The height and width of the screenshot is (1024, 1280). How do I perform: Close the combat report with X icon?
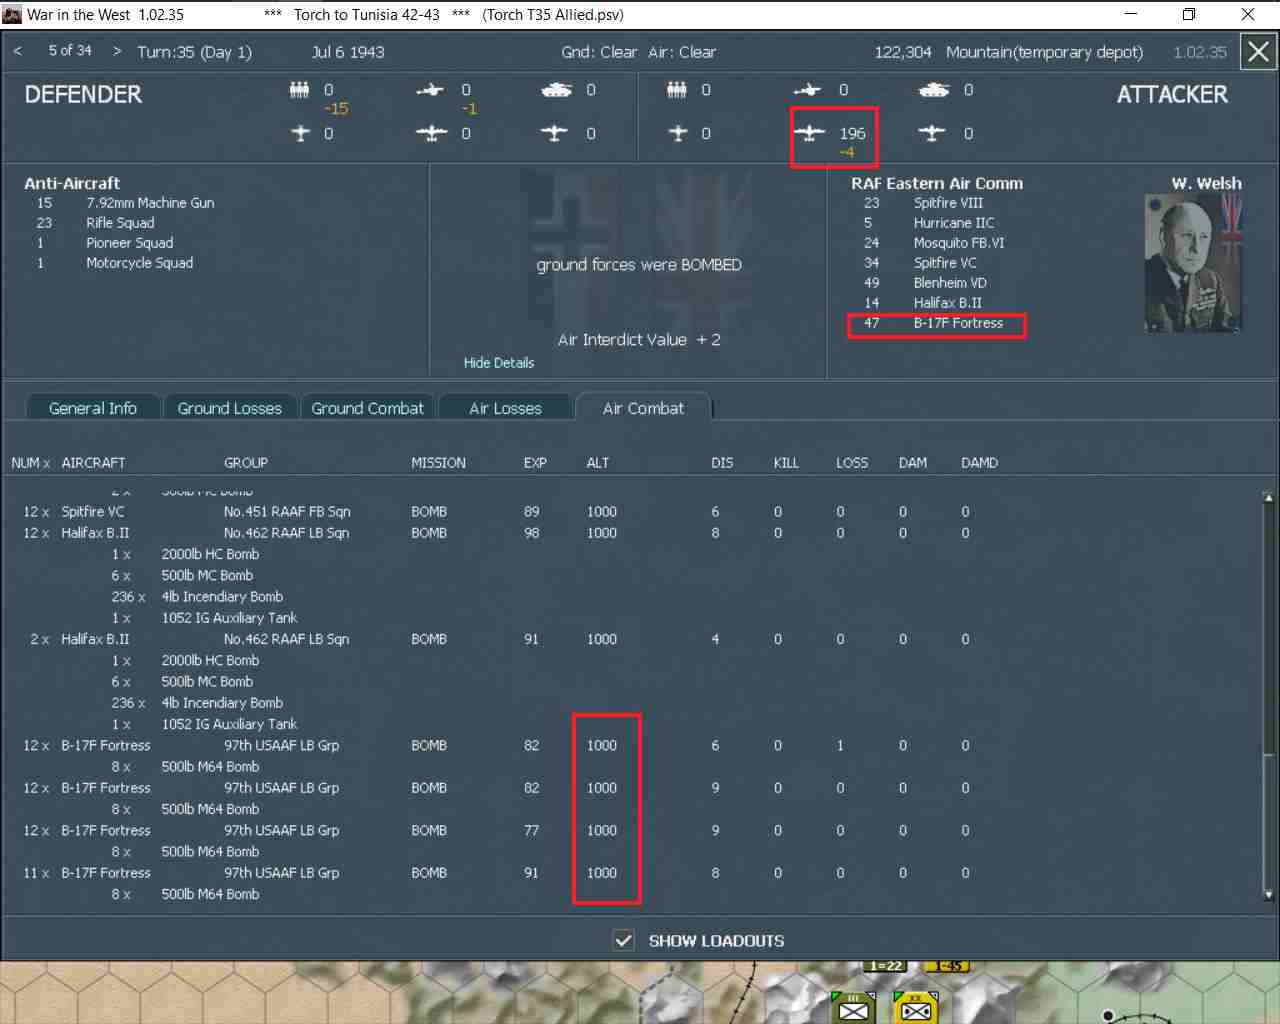1259,52
